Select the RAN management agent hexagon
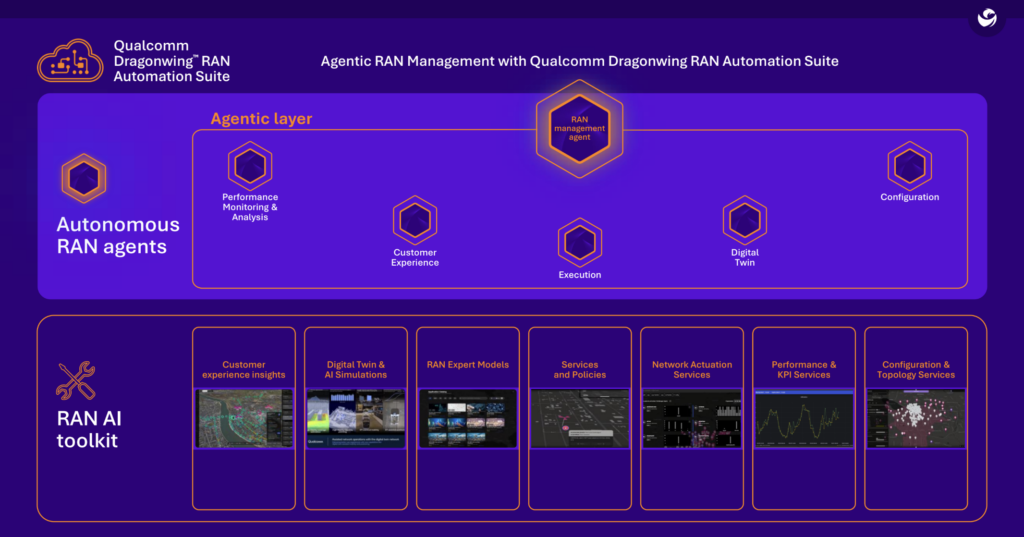Image resolution: width=1024 pixels, height=537 pixels. point(579,128)
